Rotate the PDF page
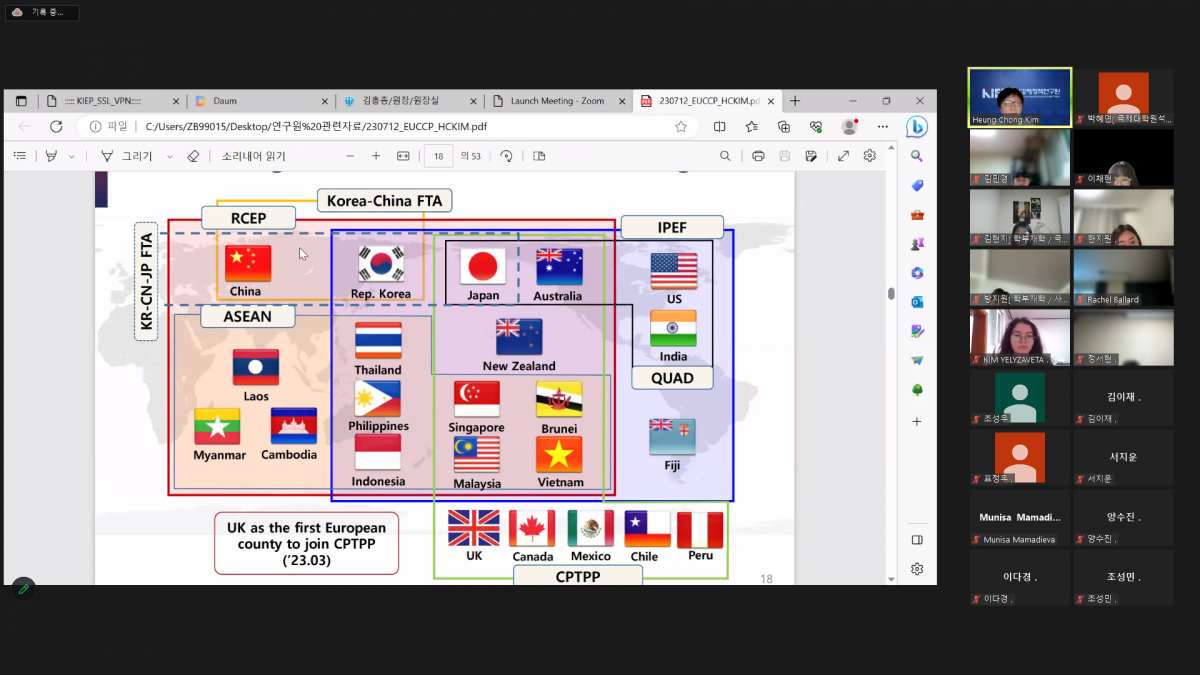 tap(508, 156)
